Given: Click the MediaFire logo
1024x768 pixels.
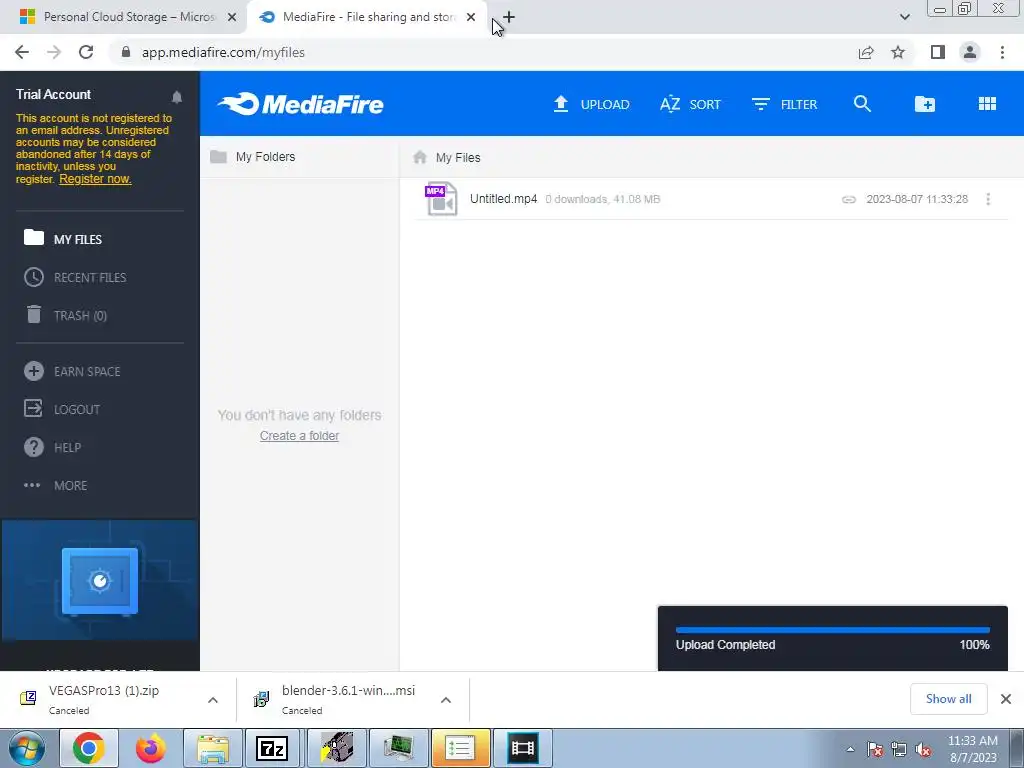Looking at the screenshot, I should [x=300, y=104].
